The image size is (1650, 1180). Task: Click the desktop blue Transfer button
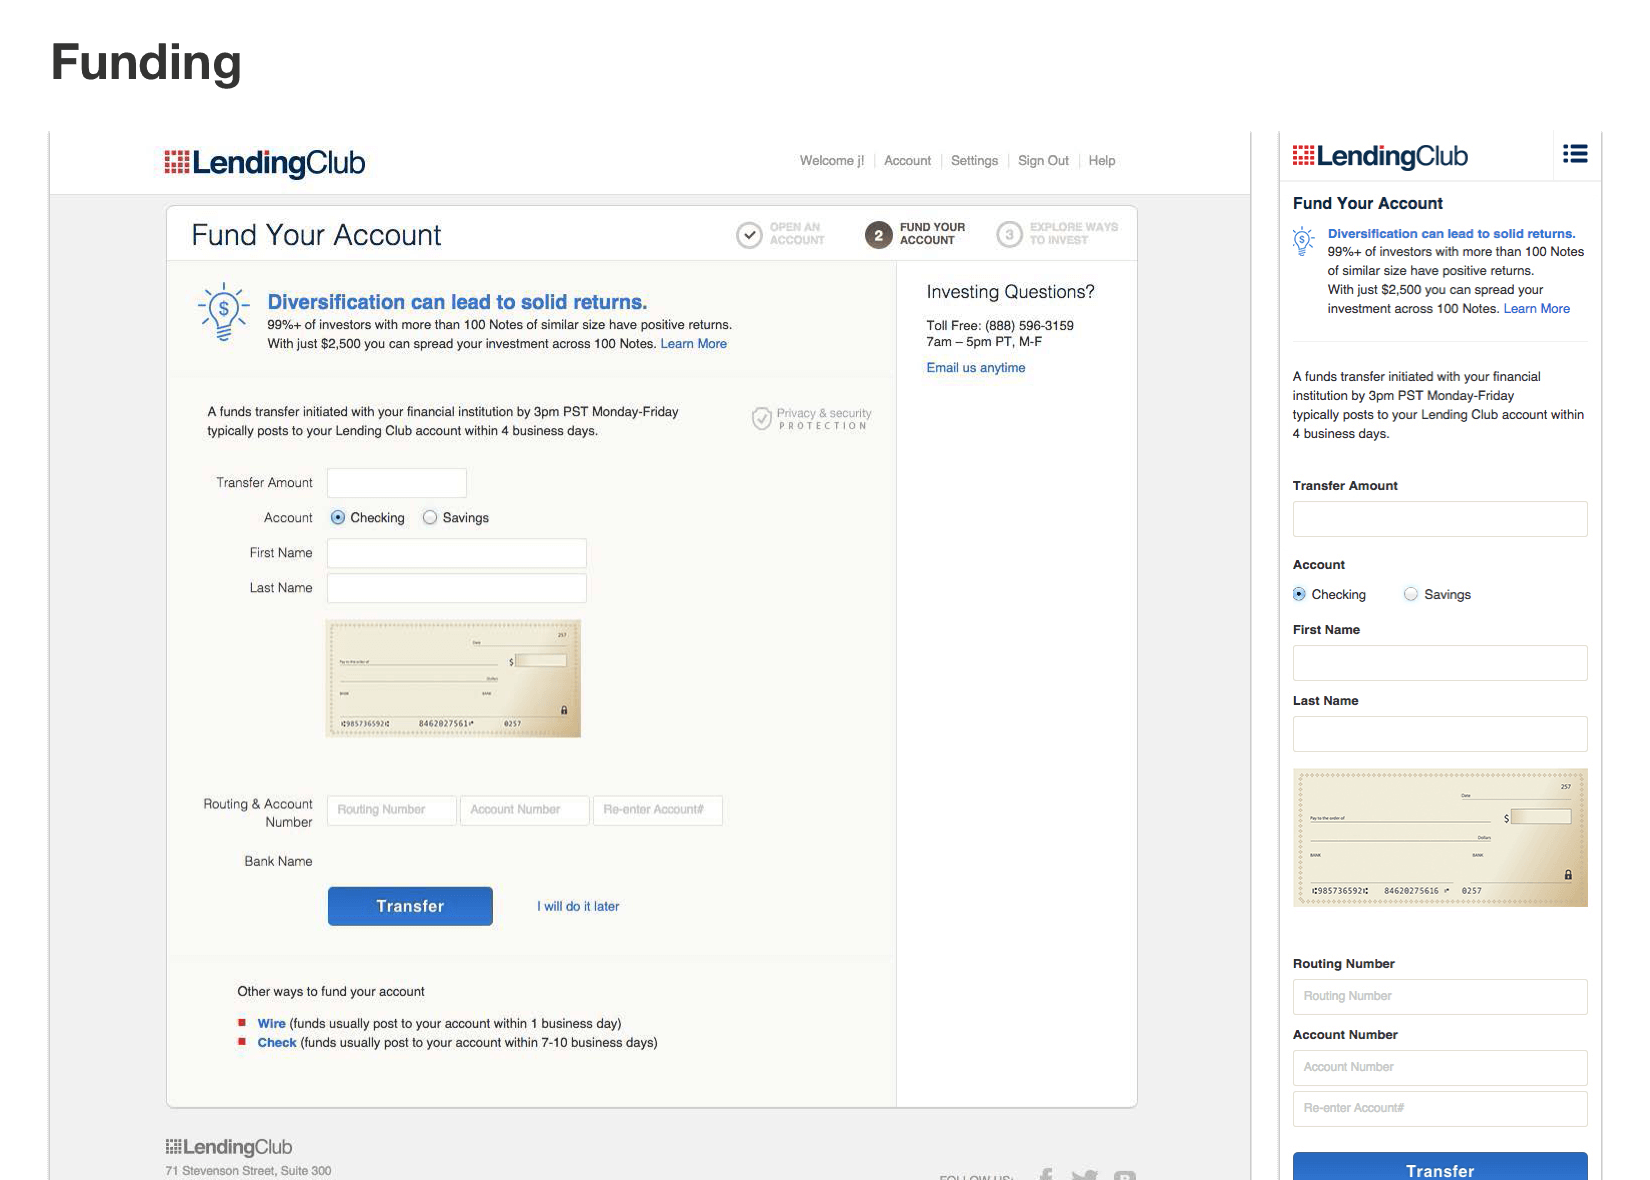tap(410, 906)
